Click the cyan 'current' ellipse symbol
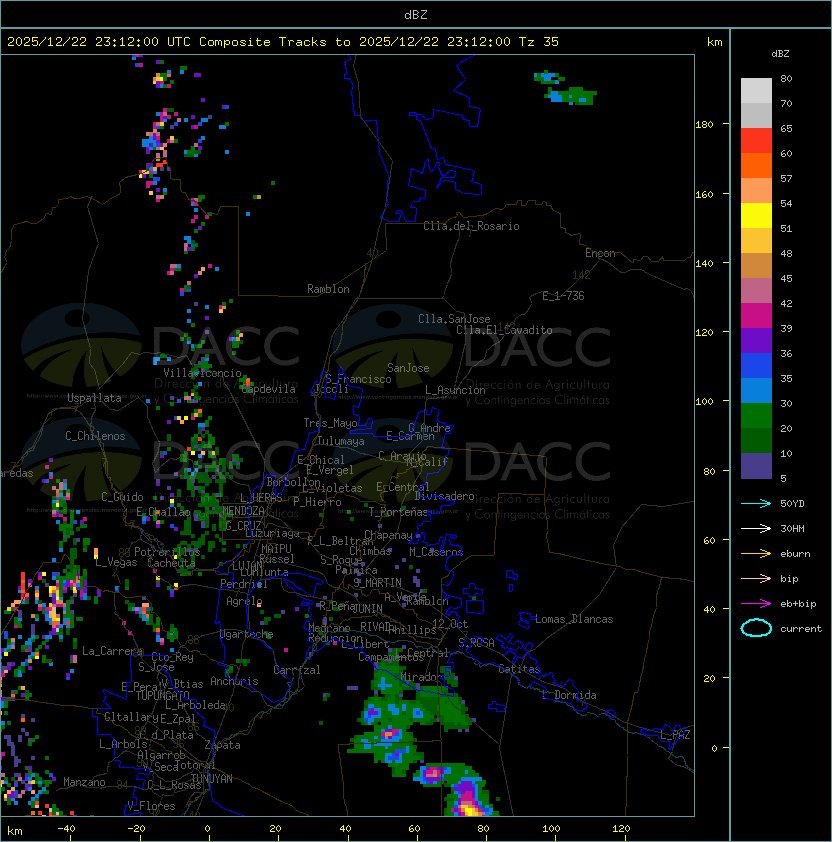Viewport: 832px width, 842px height. 756,628
